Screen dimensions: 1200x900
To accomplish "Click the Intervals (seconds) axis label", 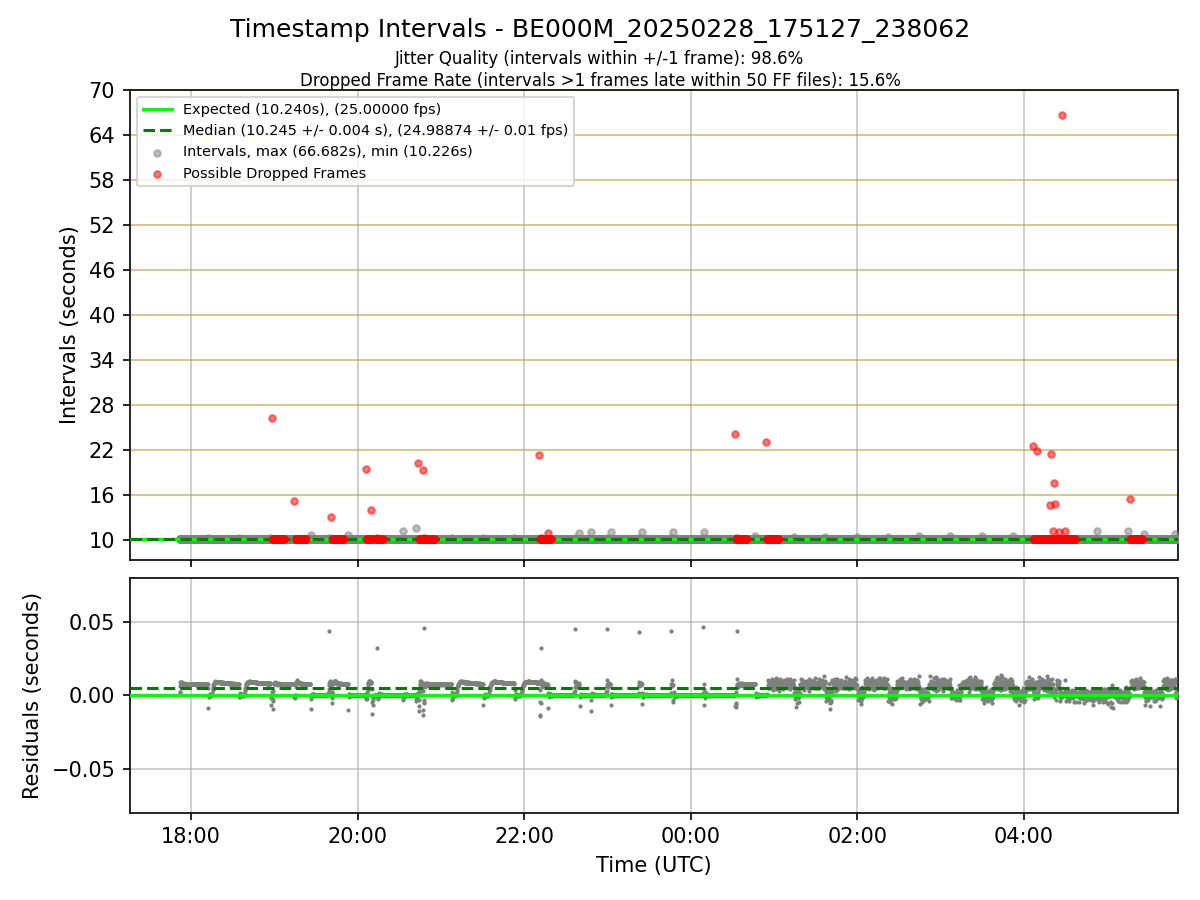I will pyautogui.click(x=69, y=325).
